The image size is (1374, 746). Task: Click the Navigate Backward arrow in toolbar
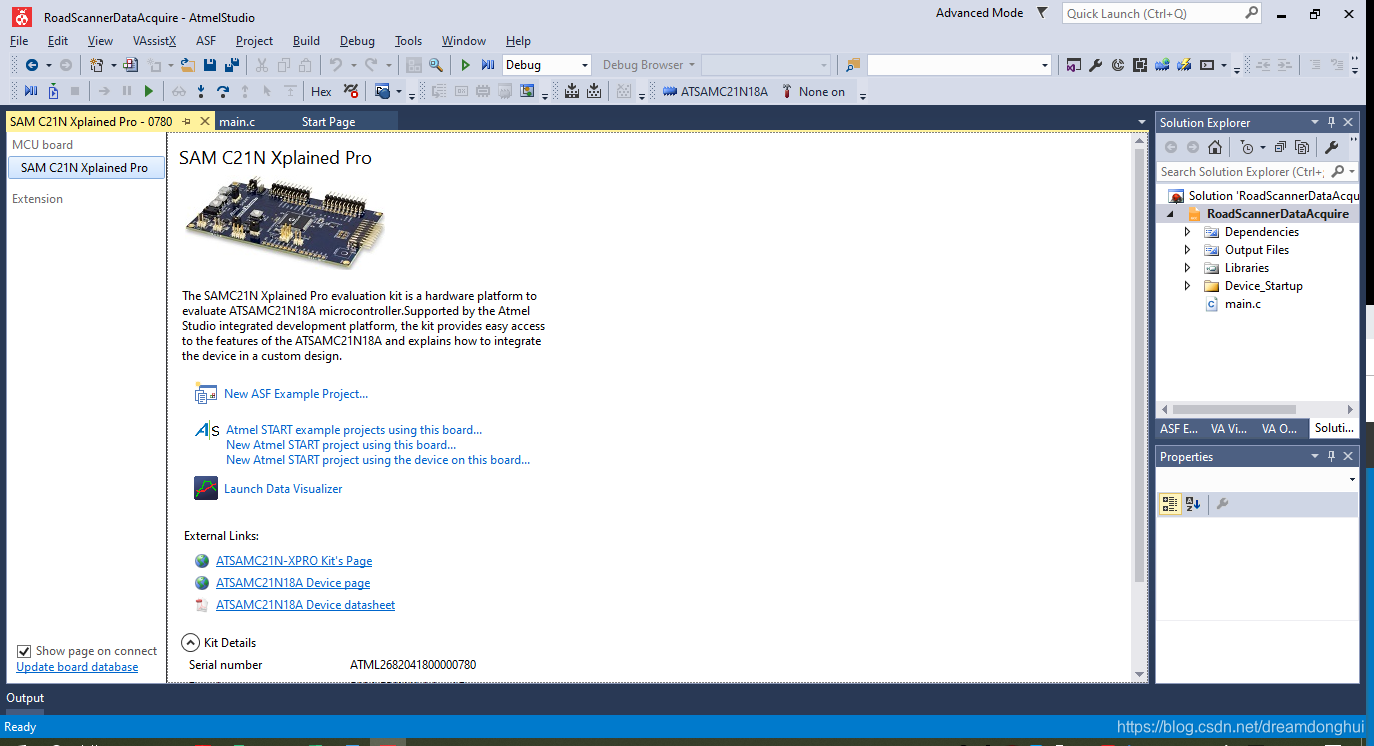click(32, 65)
